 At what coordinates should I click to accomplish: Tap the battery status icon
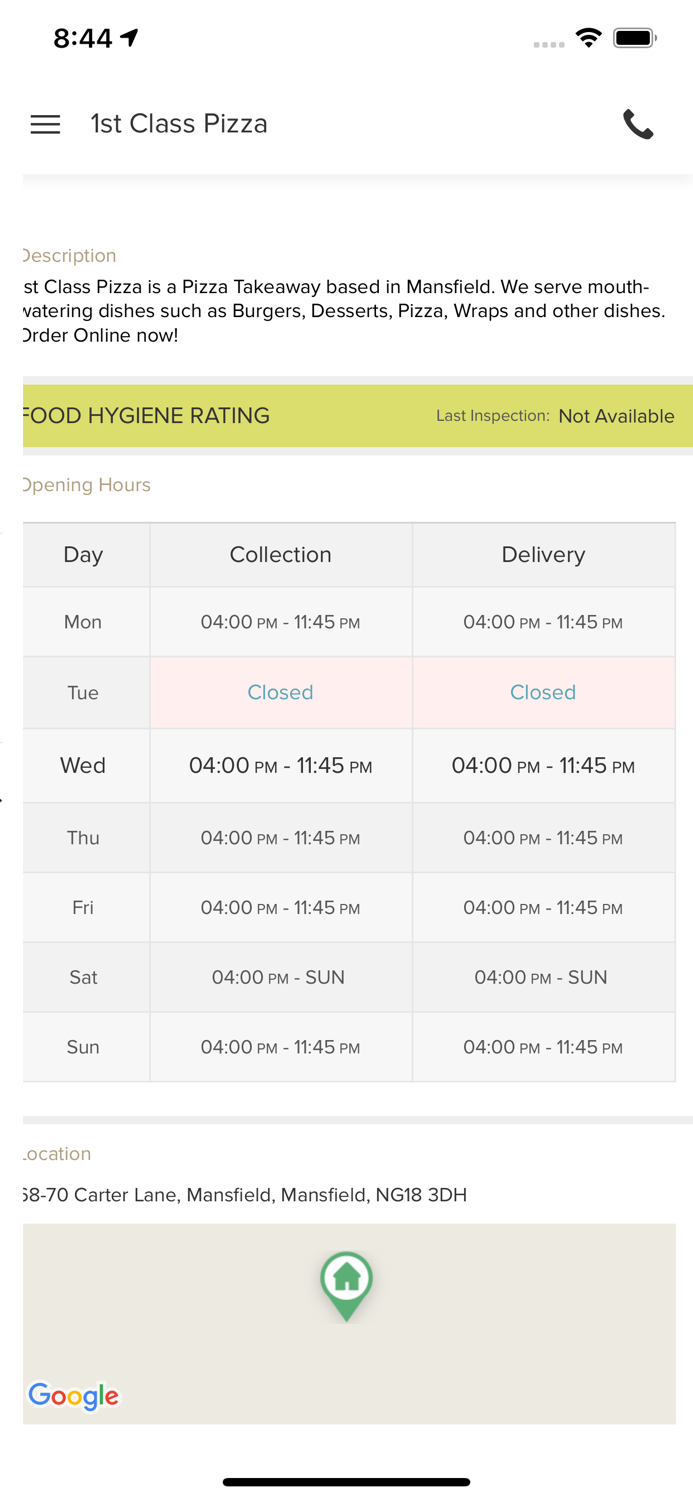click(634, 39)
